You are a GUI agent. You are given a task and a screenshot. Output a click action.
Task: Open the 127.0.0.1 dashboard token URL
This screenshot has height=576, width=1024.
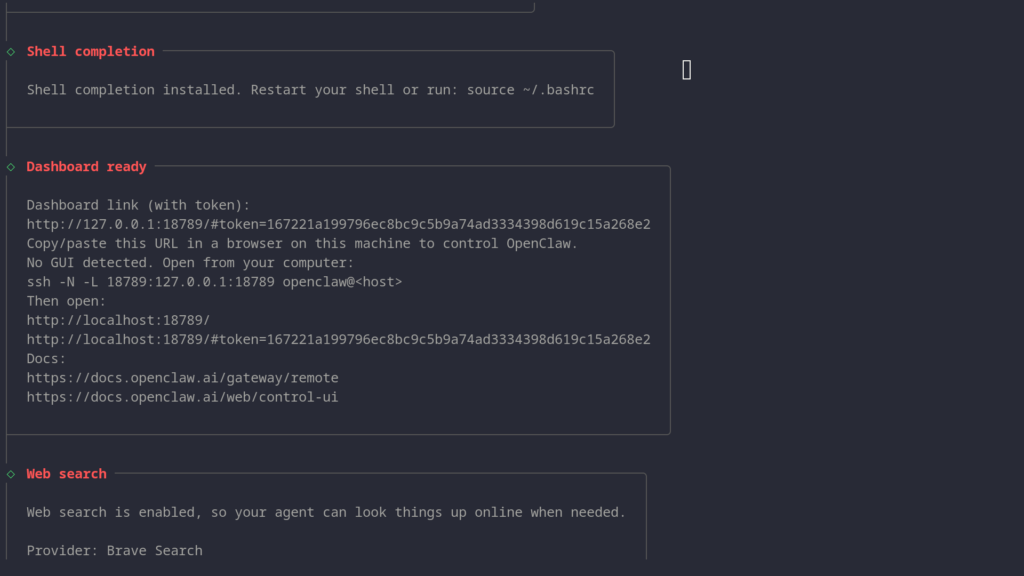click(x=338, y=224)
